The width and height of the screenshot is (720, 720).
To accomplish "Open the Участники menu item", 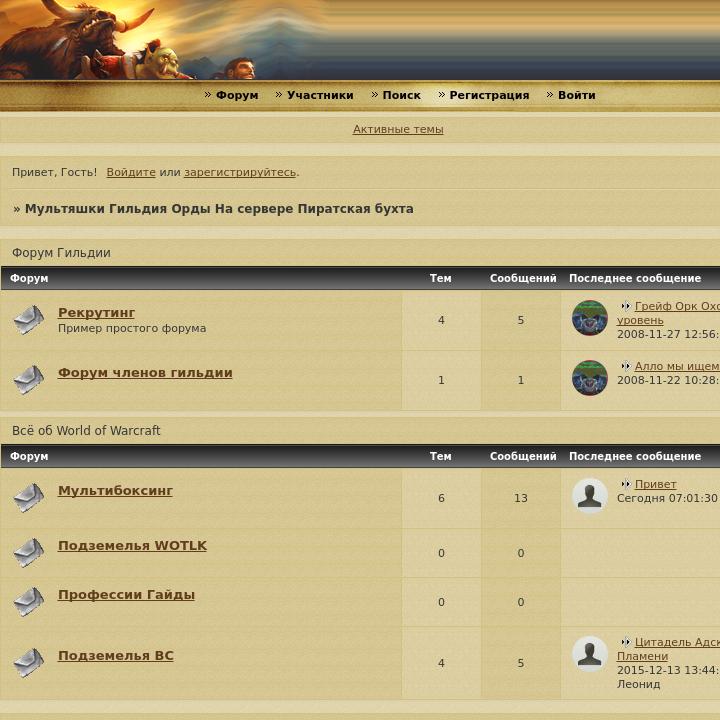I will pos(320,95).
